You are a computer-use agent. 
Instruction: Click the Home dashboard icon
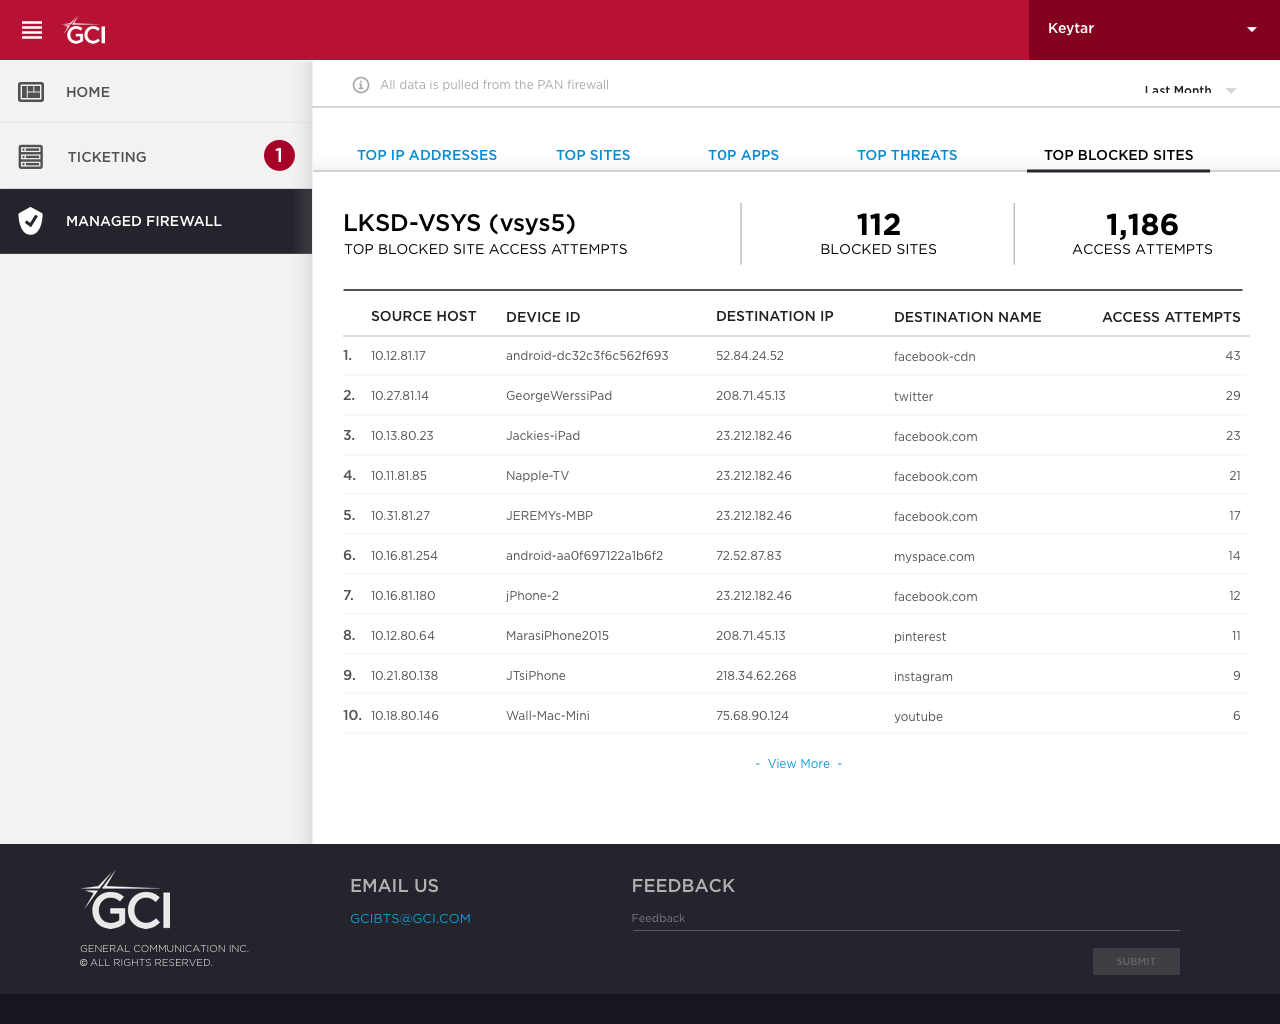pyautogui.click(x=31, y=92)
